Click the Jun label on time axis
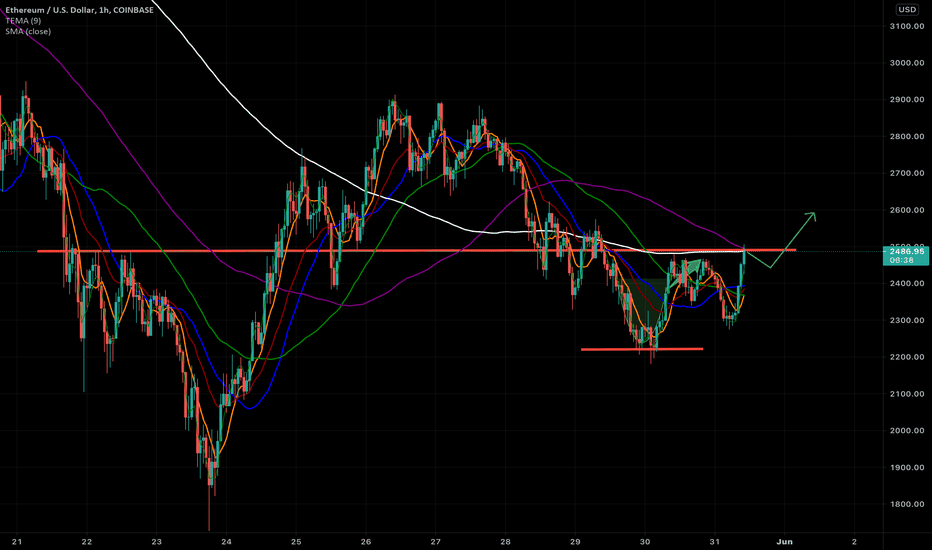The width and height of the screenshot is (932, 550). coord(785,542)
